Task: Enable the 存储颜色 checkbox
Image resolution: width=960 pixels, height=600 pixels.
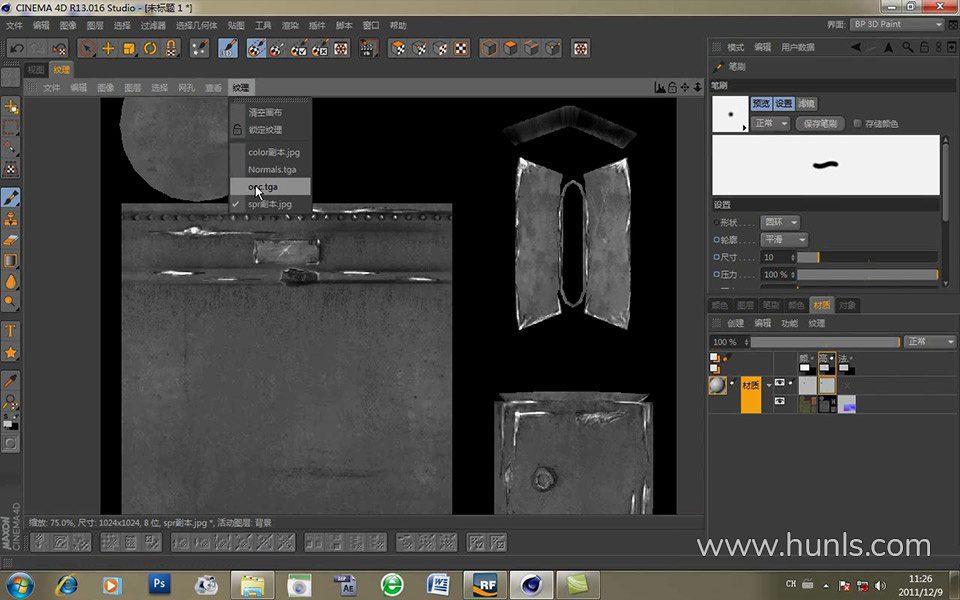Action: click(x=857, y=124)
